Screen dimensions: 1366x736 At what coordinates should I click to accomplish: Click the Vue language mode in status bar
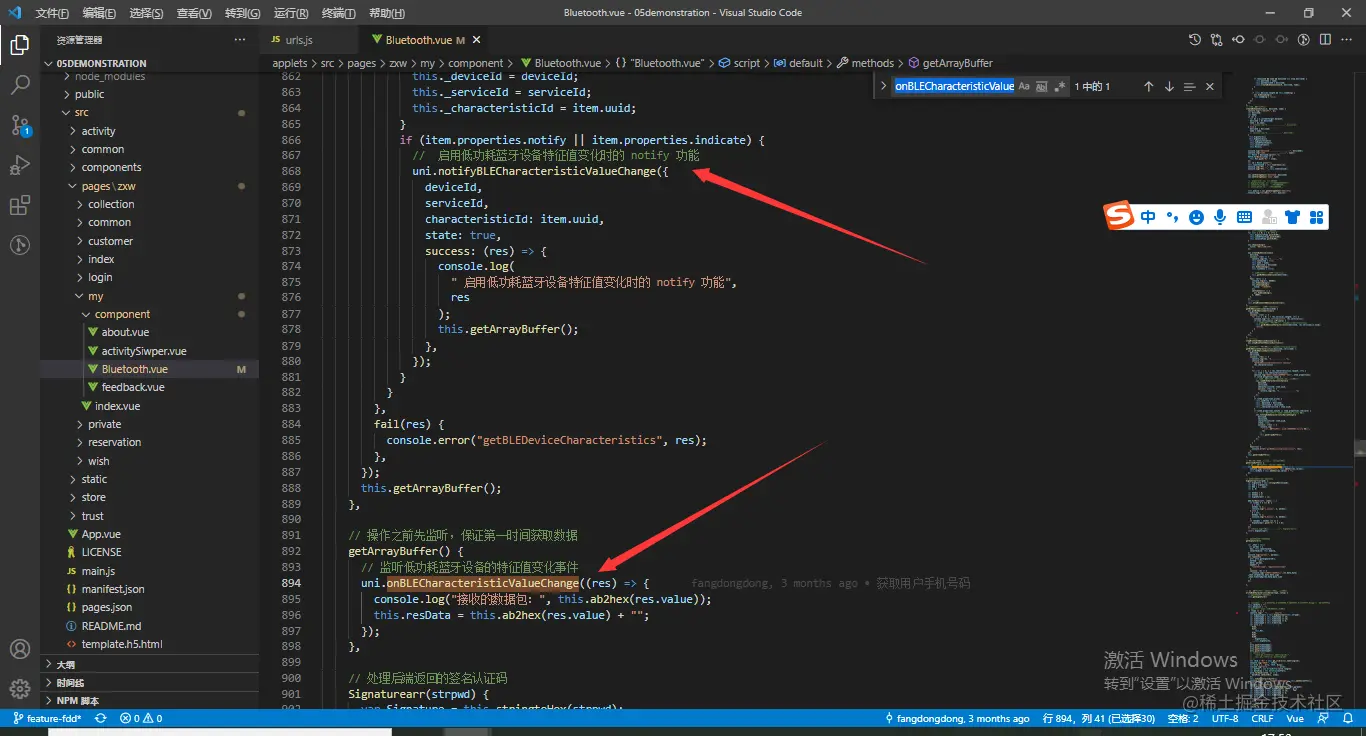click(x=1295, y=718)
